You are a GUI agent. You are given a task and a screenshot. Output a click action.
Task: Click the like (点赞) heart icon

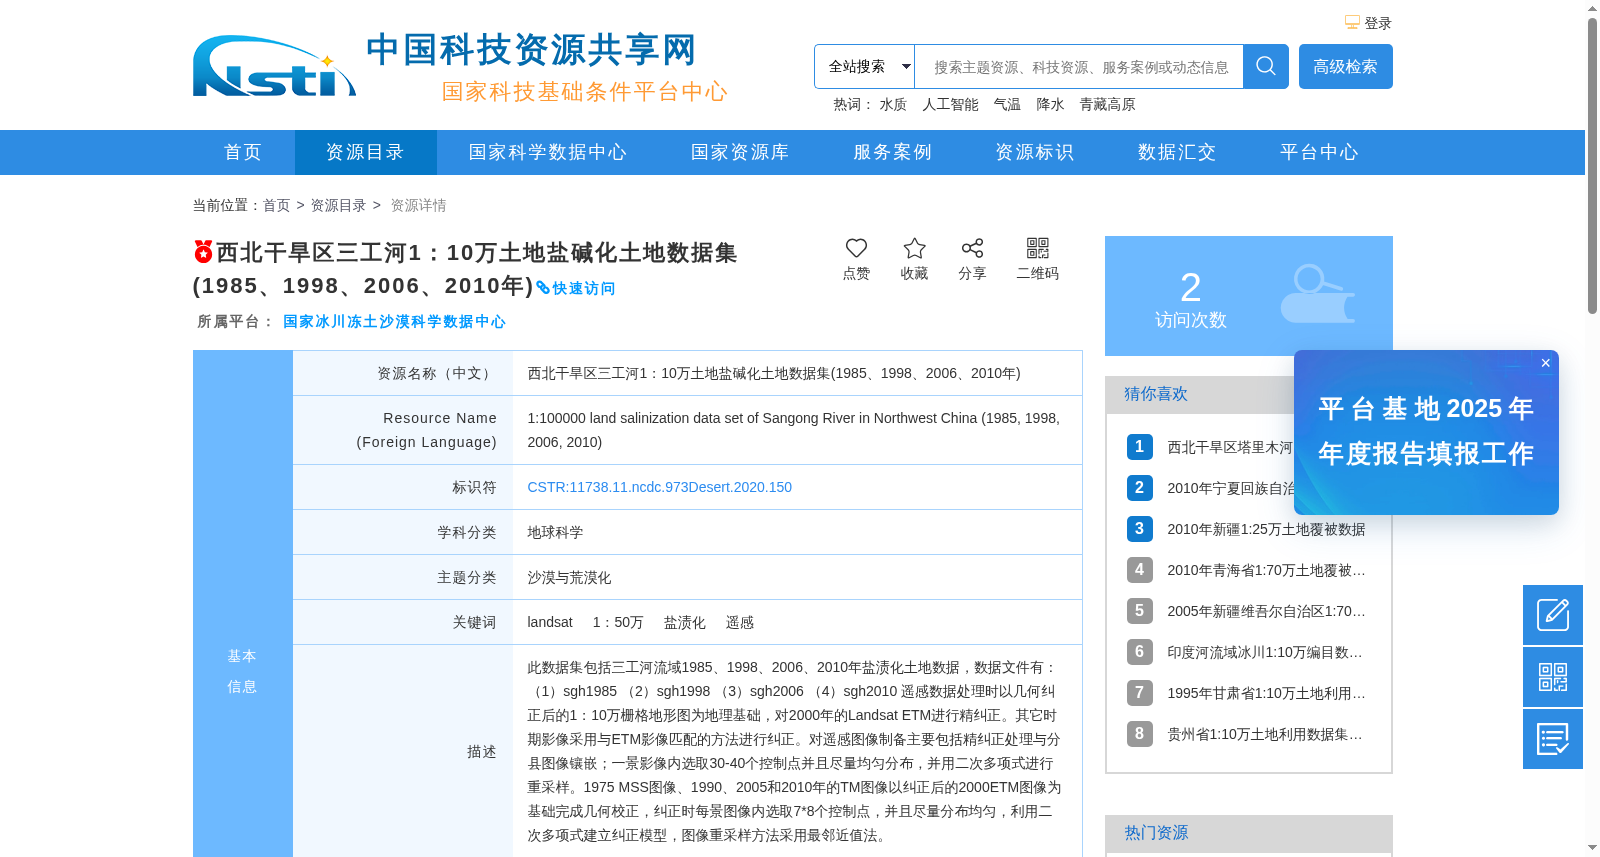856,248
